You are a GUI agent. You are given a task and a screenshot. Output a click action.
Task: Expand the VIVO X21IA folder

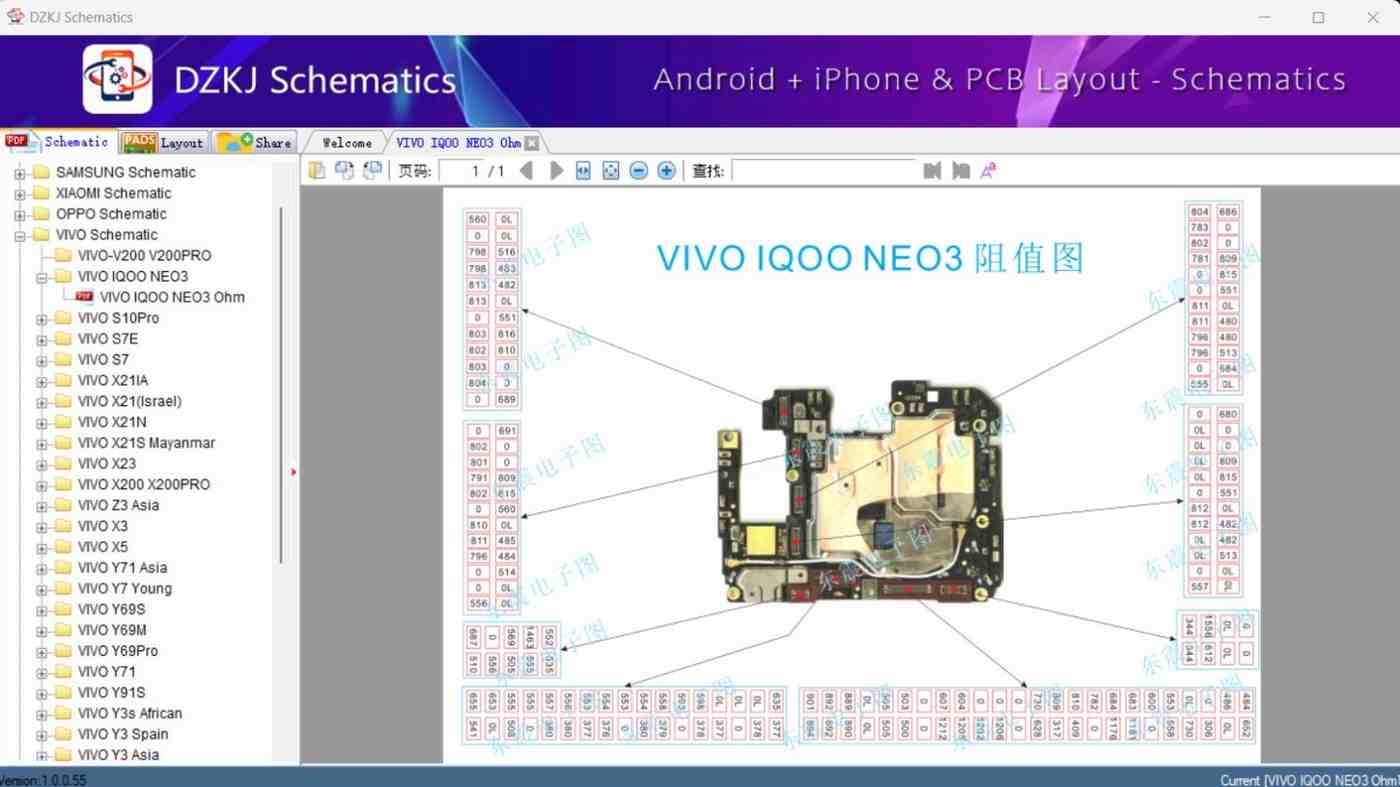[x=42, y=381]
